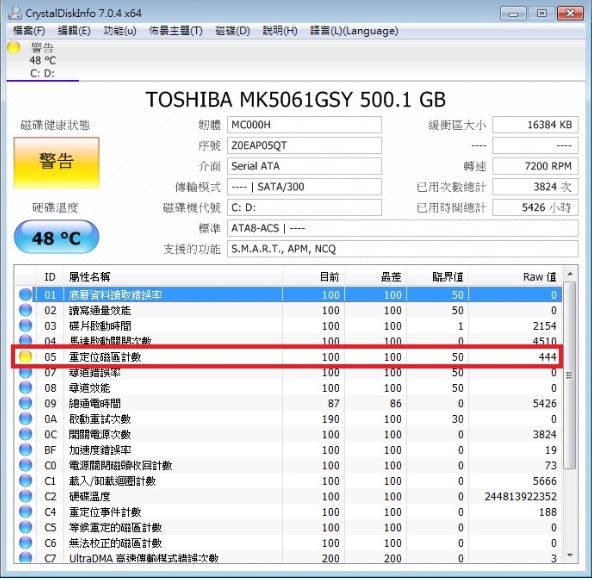Click the serial number field Z0EAP05QT

pos(304,145)
